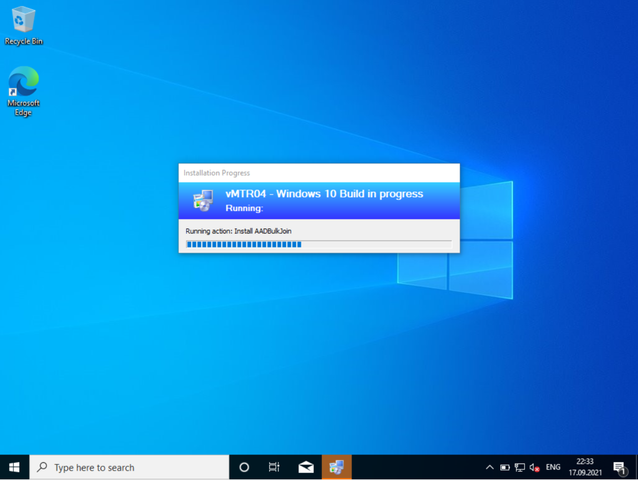Click the Type here to search box
This screenshot has height=480, width=638.
pos(129,467)
